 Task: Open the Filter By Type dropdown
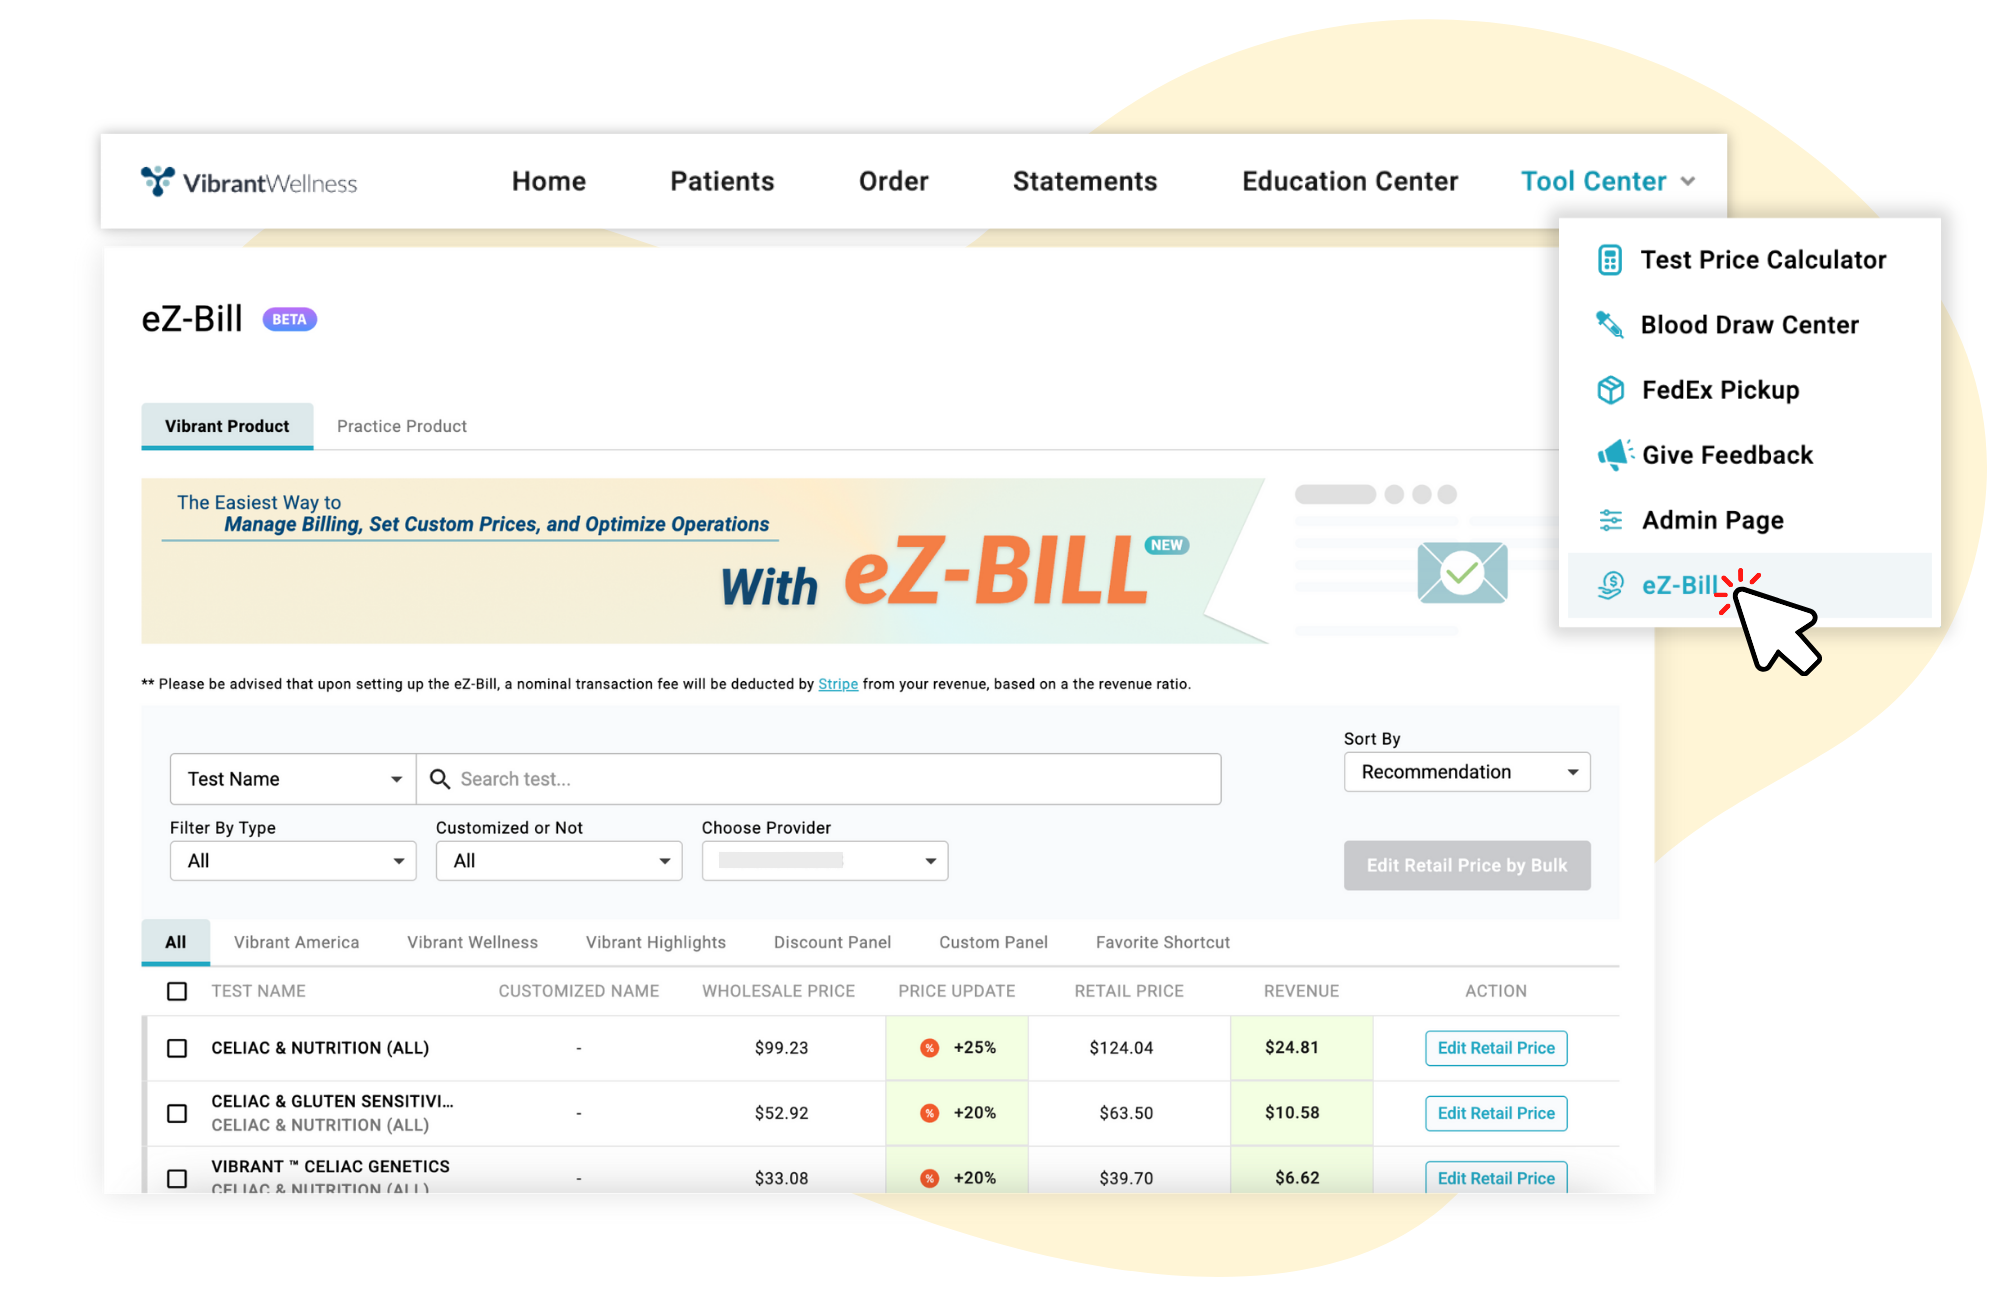click(x=293, y=861)
